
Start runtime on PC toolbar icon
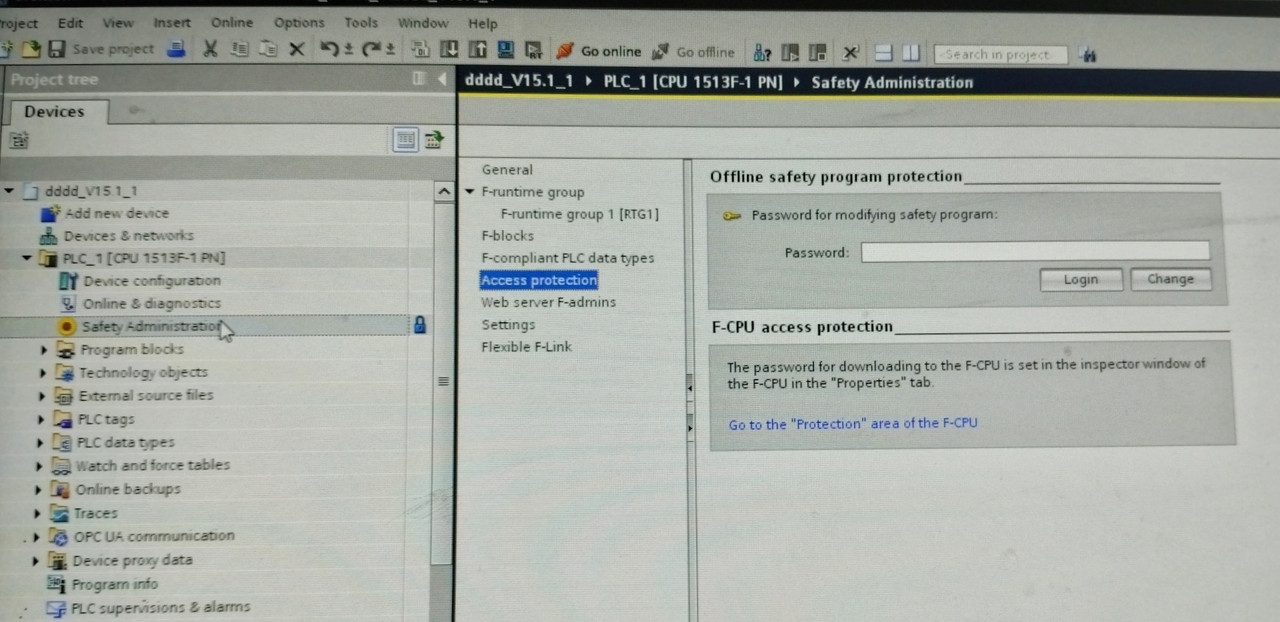tap(533, 50)
